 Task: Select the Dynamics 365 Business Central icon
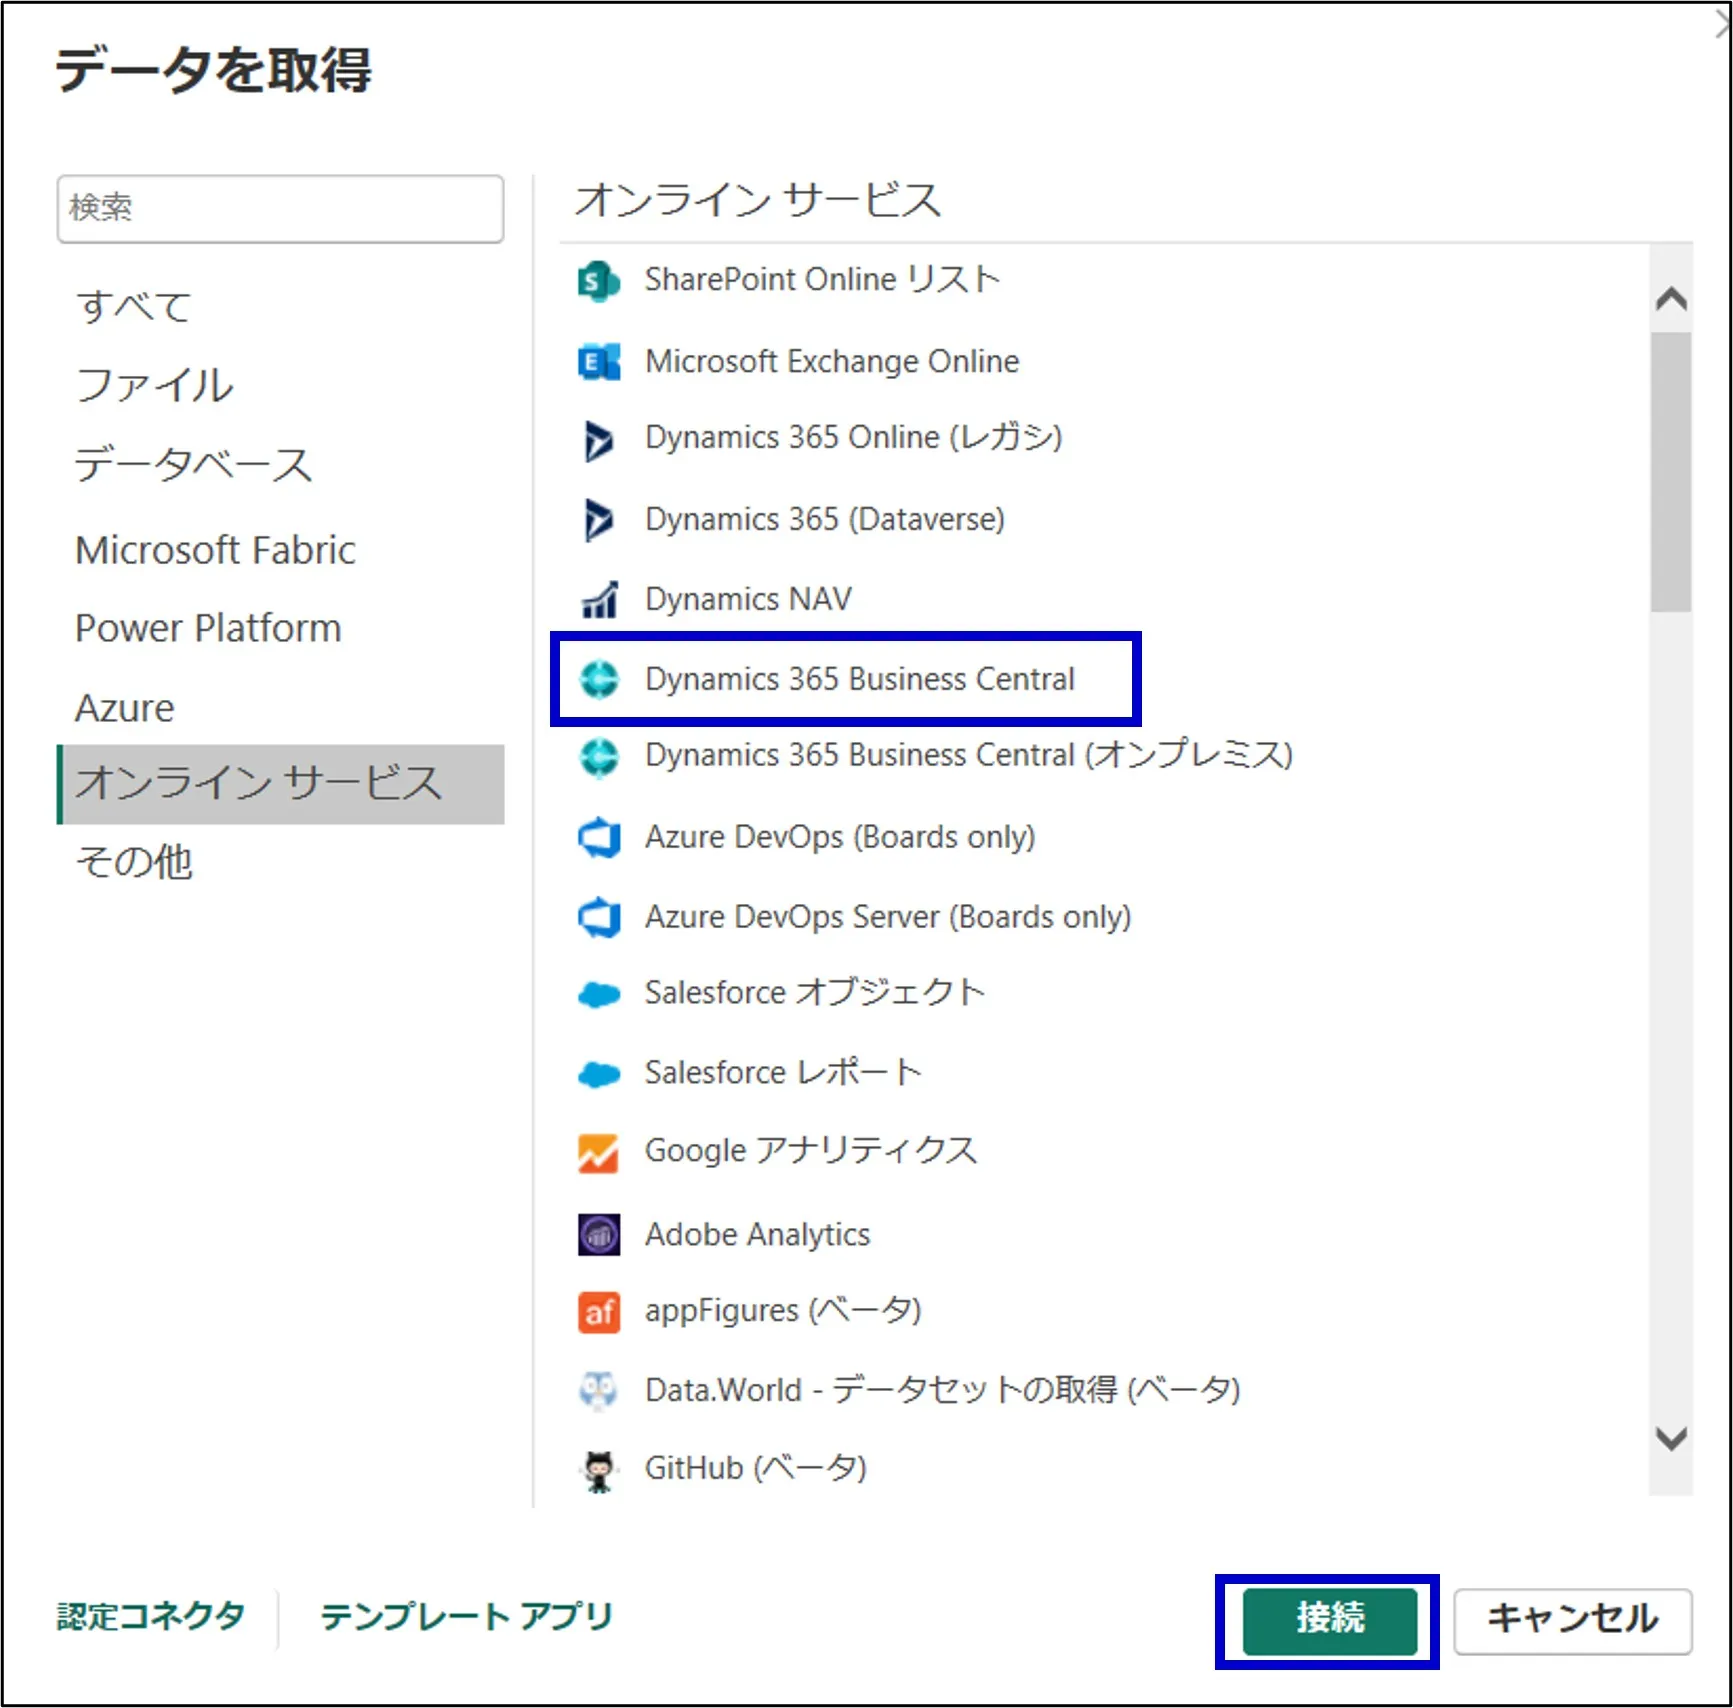tap(598, 679)
